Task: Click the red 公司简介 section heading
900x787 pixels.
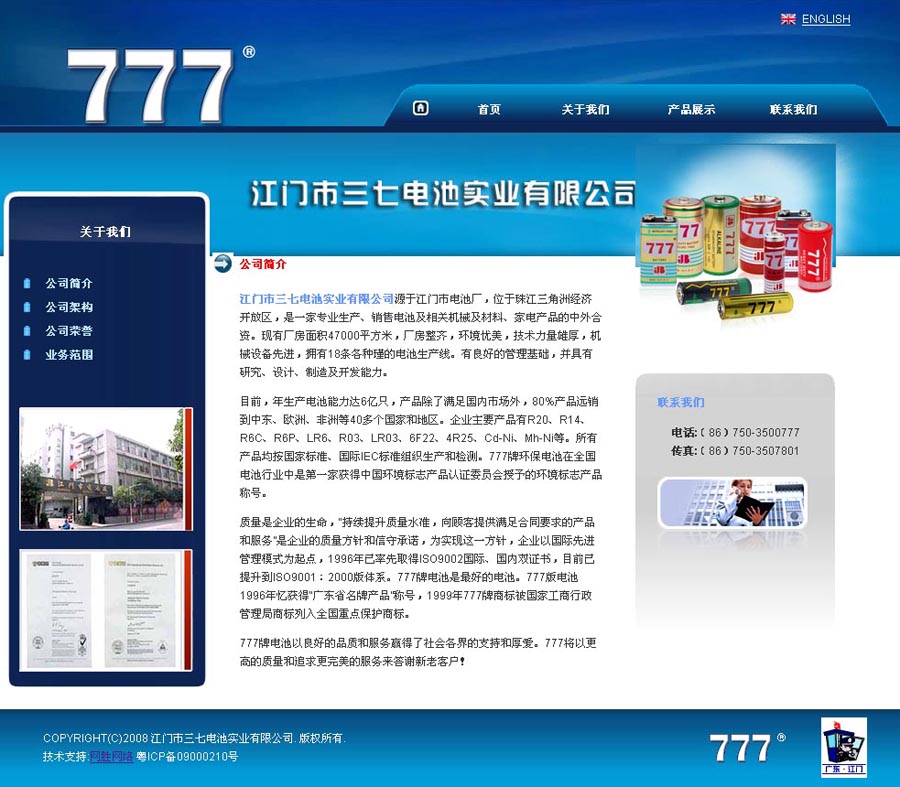Action: coord(262,264)
